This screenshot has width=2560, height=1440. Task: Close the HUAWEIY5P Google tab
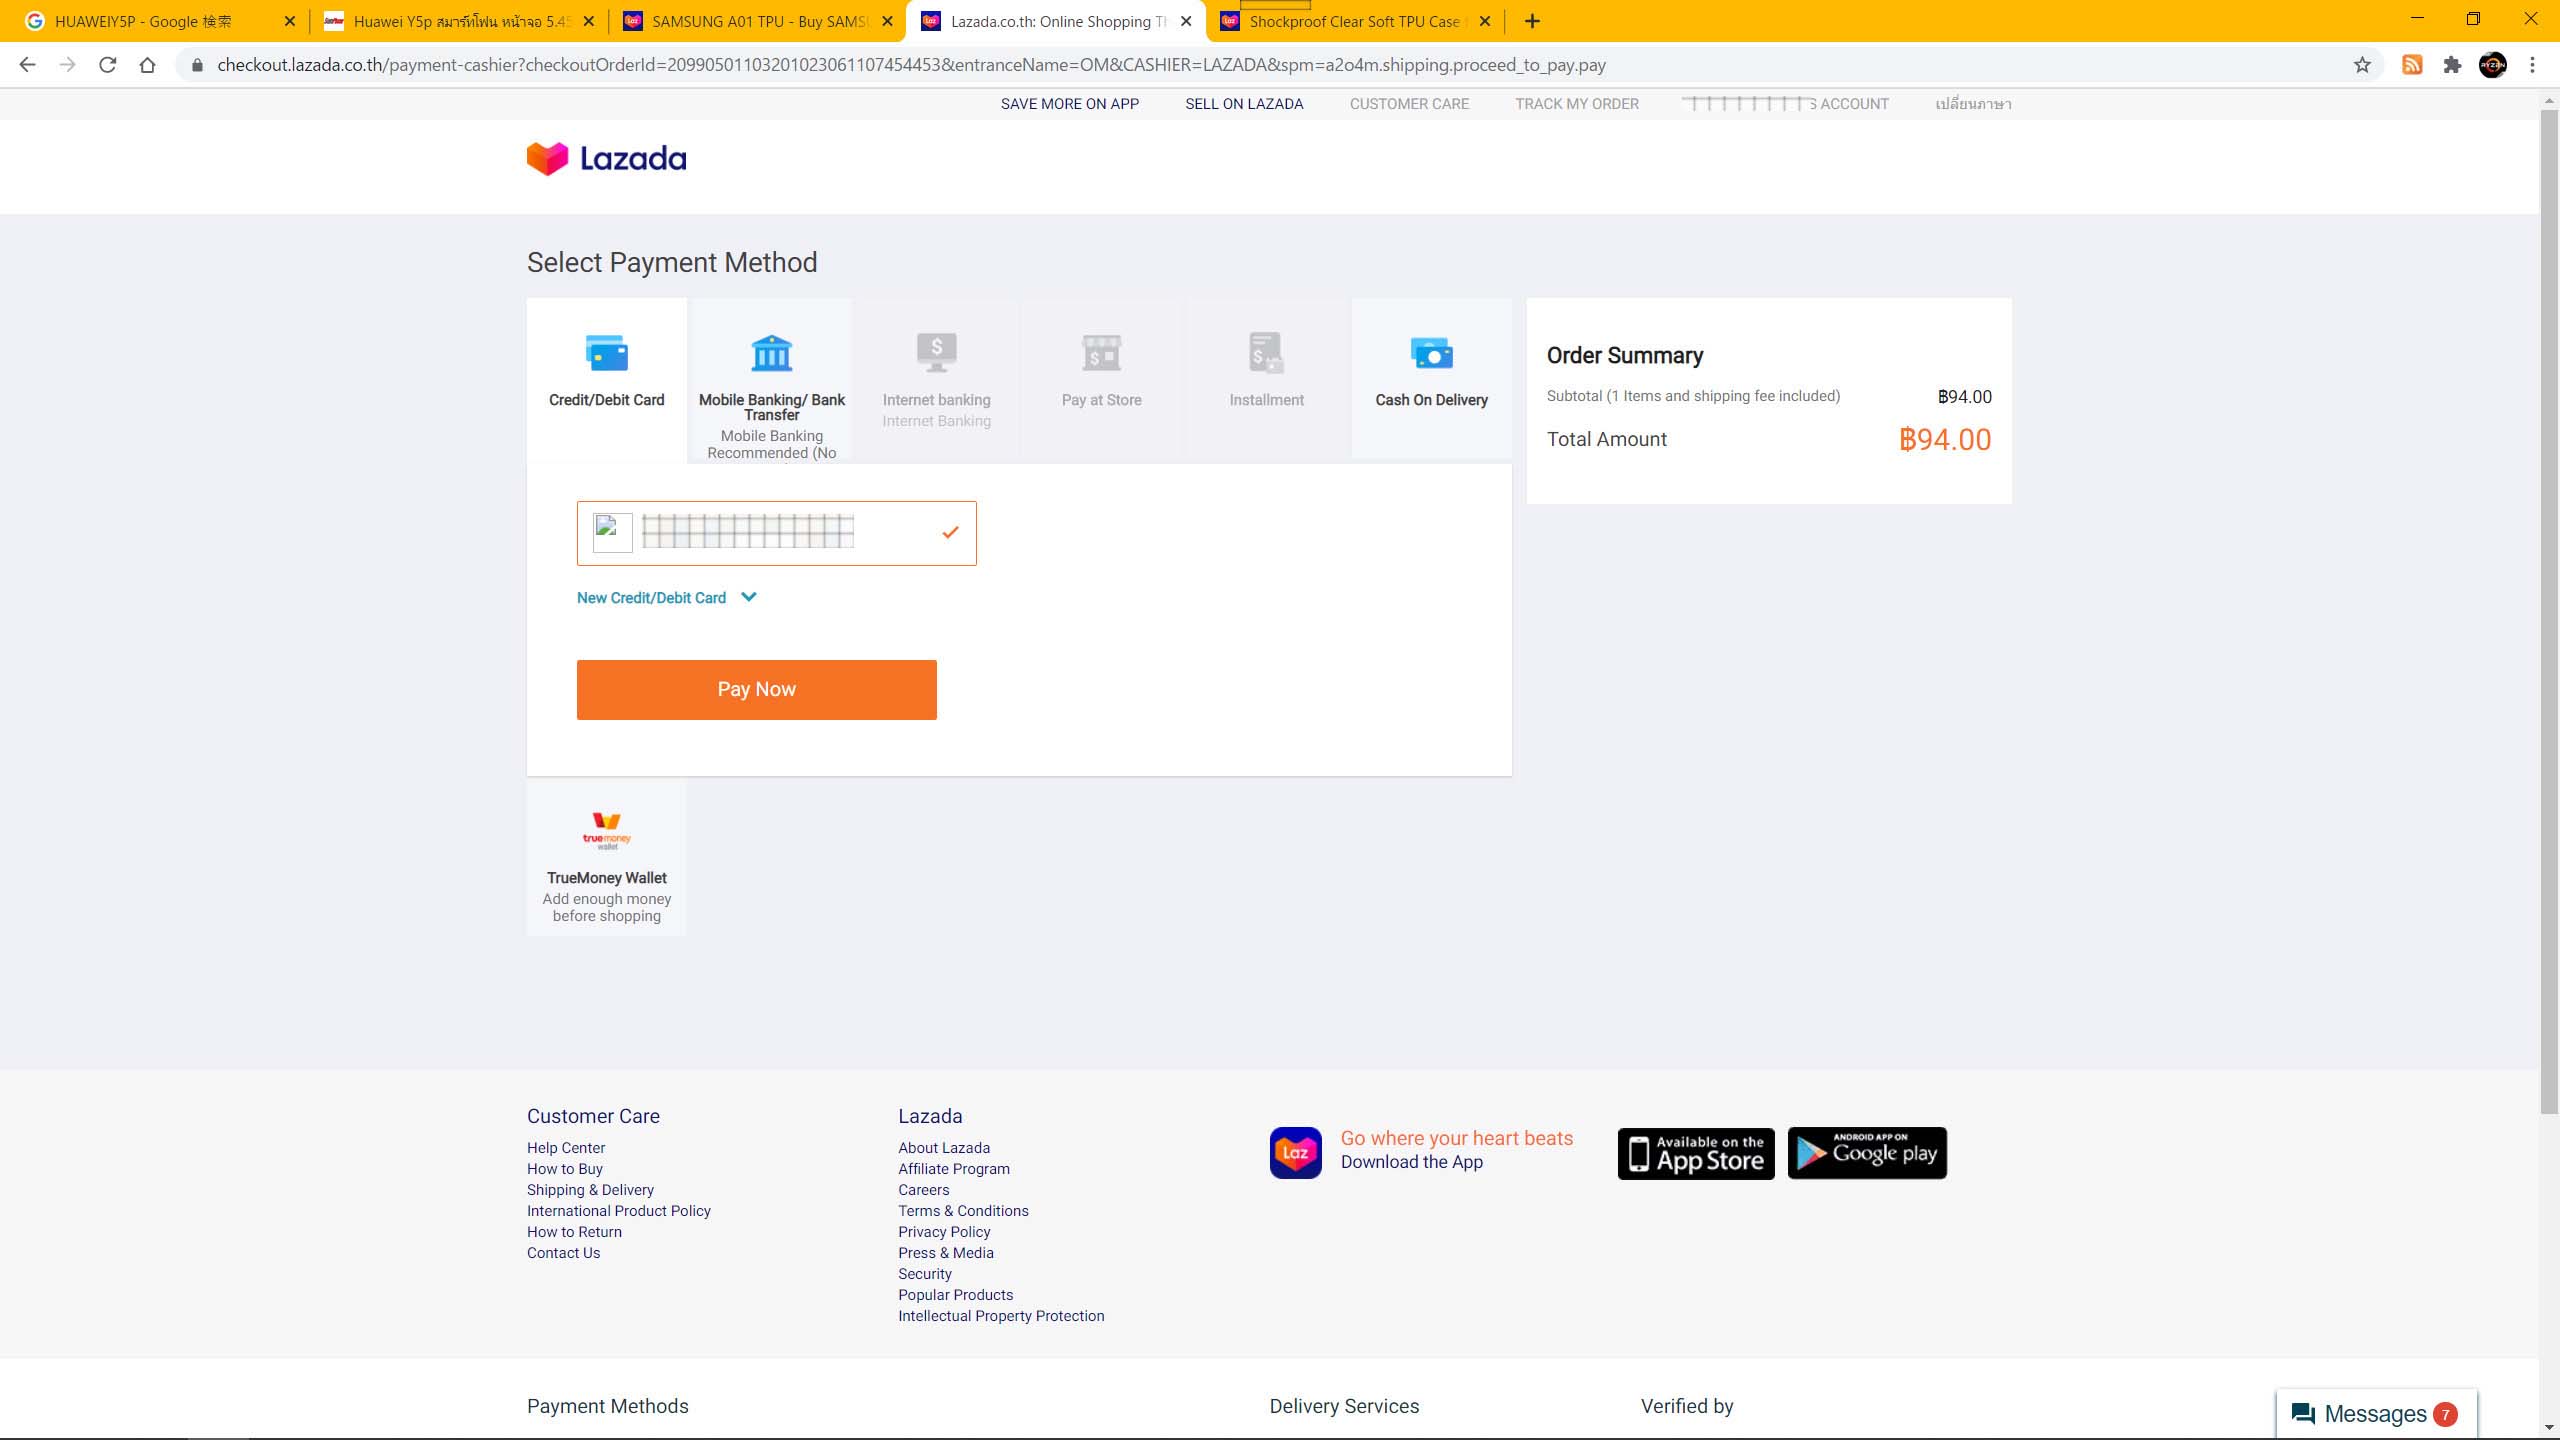(290, 21)
